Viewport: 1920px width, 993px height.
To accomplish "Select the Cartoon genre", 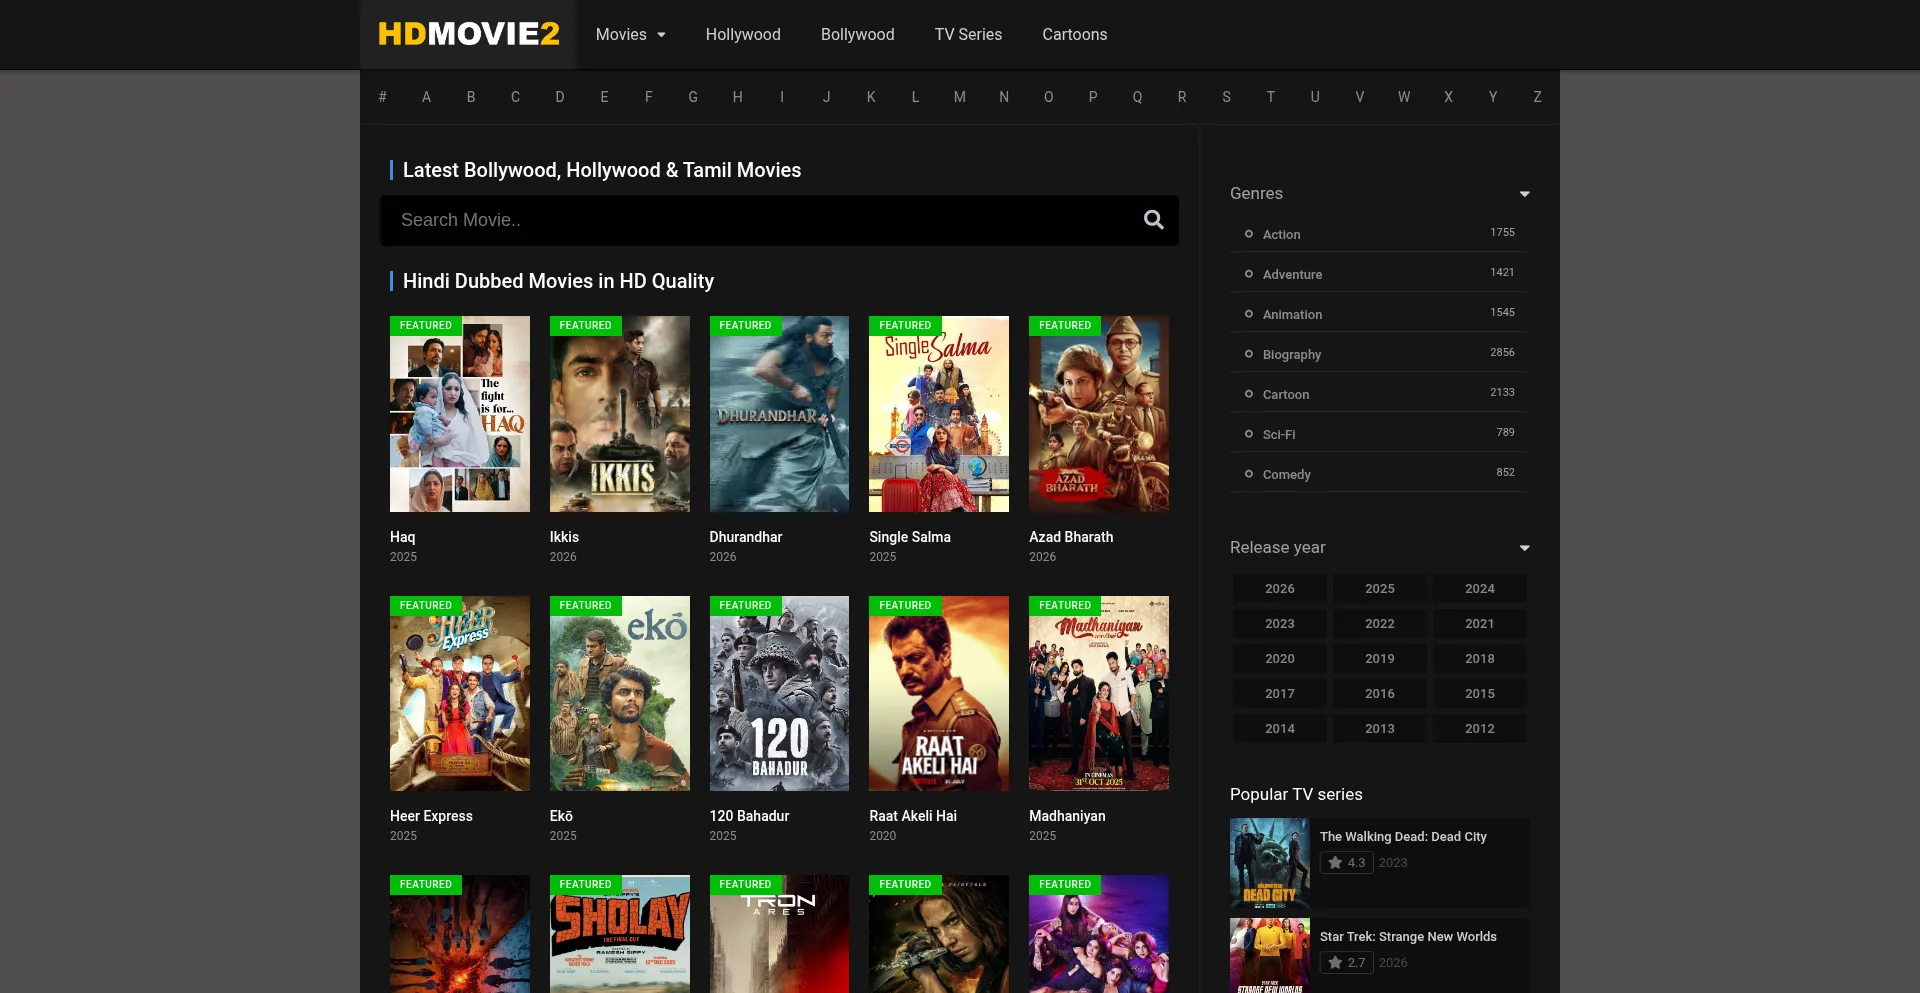I will pos(1285,394).
